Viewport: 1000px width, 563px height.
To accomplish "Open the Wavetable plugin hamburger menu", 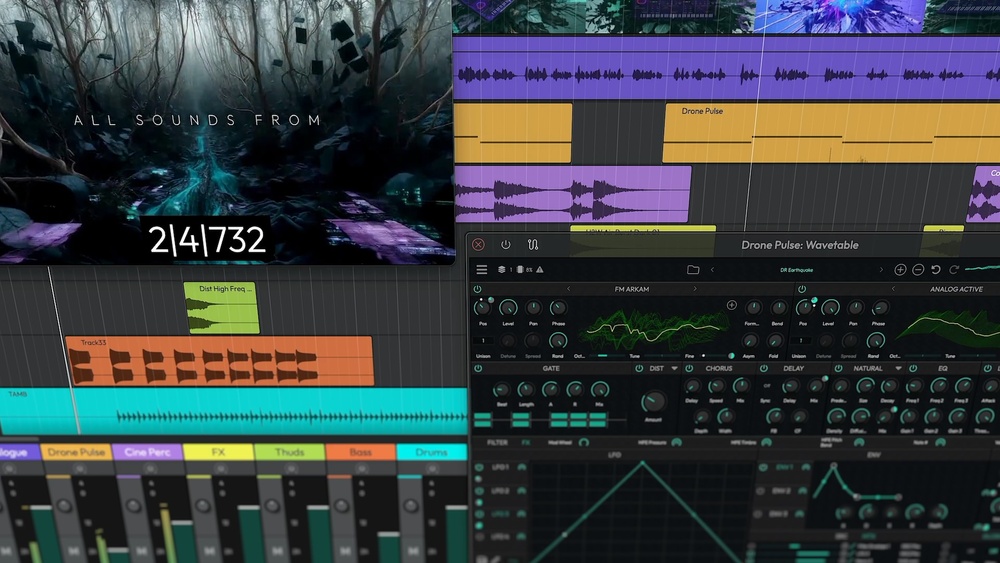I will 482,270.
